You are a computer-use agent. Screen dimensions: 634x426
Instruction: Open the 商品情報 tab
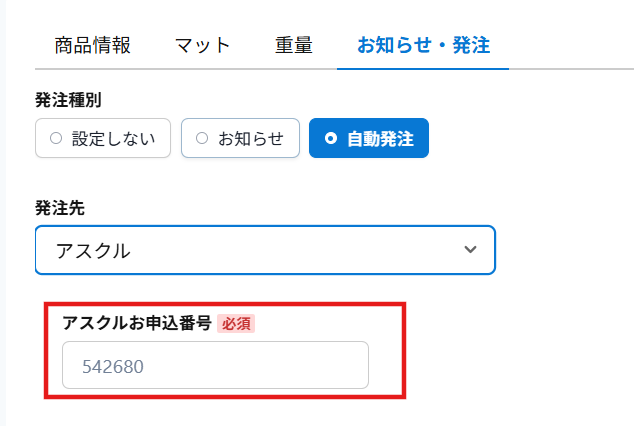[93, 45]
